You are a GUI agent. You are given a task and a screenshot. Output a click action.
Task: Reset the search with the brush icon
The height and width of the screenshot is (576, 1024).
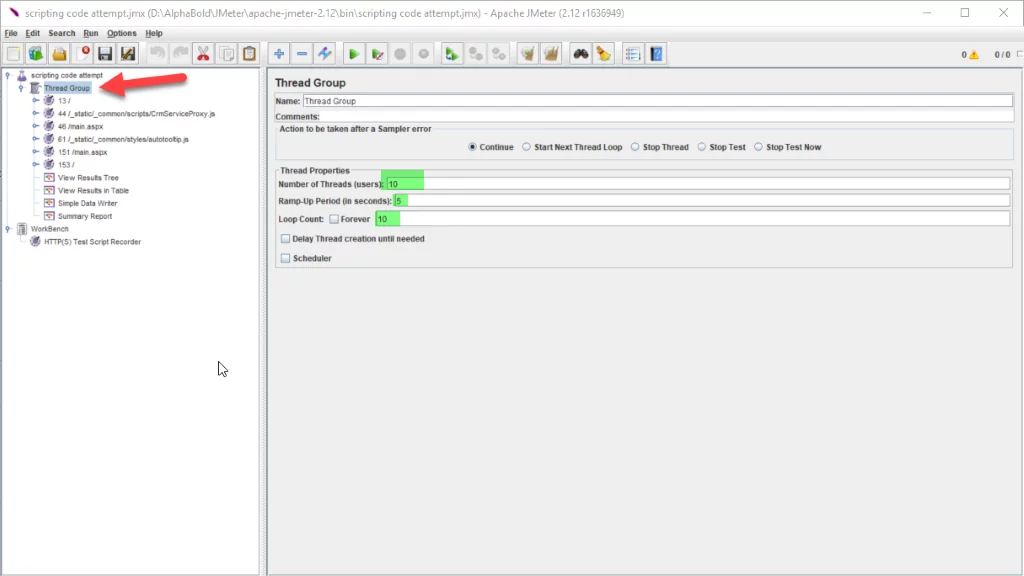603,54
